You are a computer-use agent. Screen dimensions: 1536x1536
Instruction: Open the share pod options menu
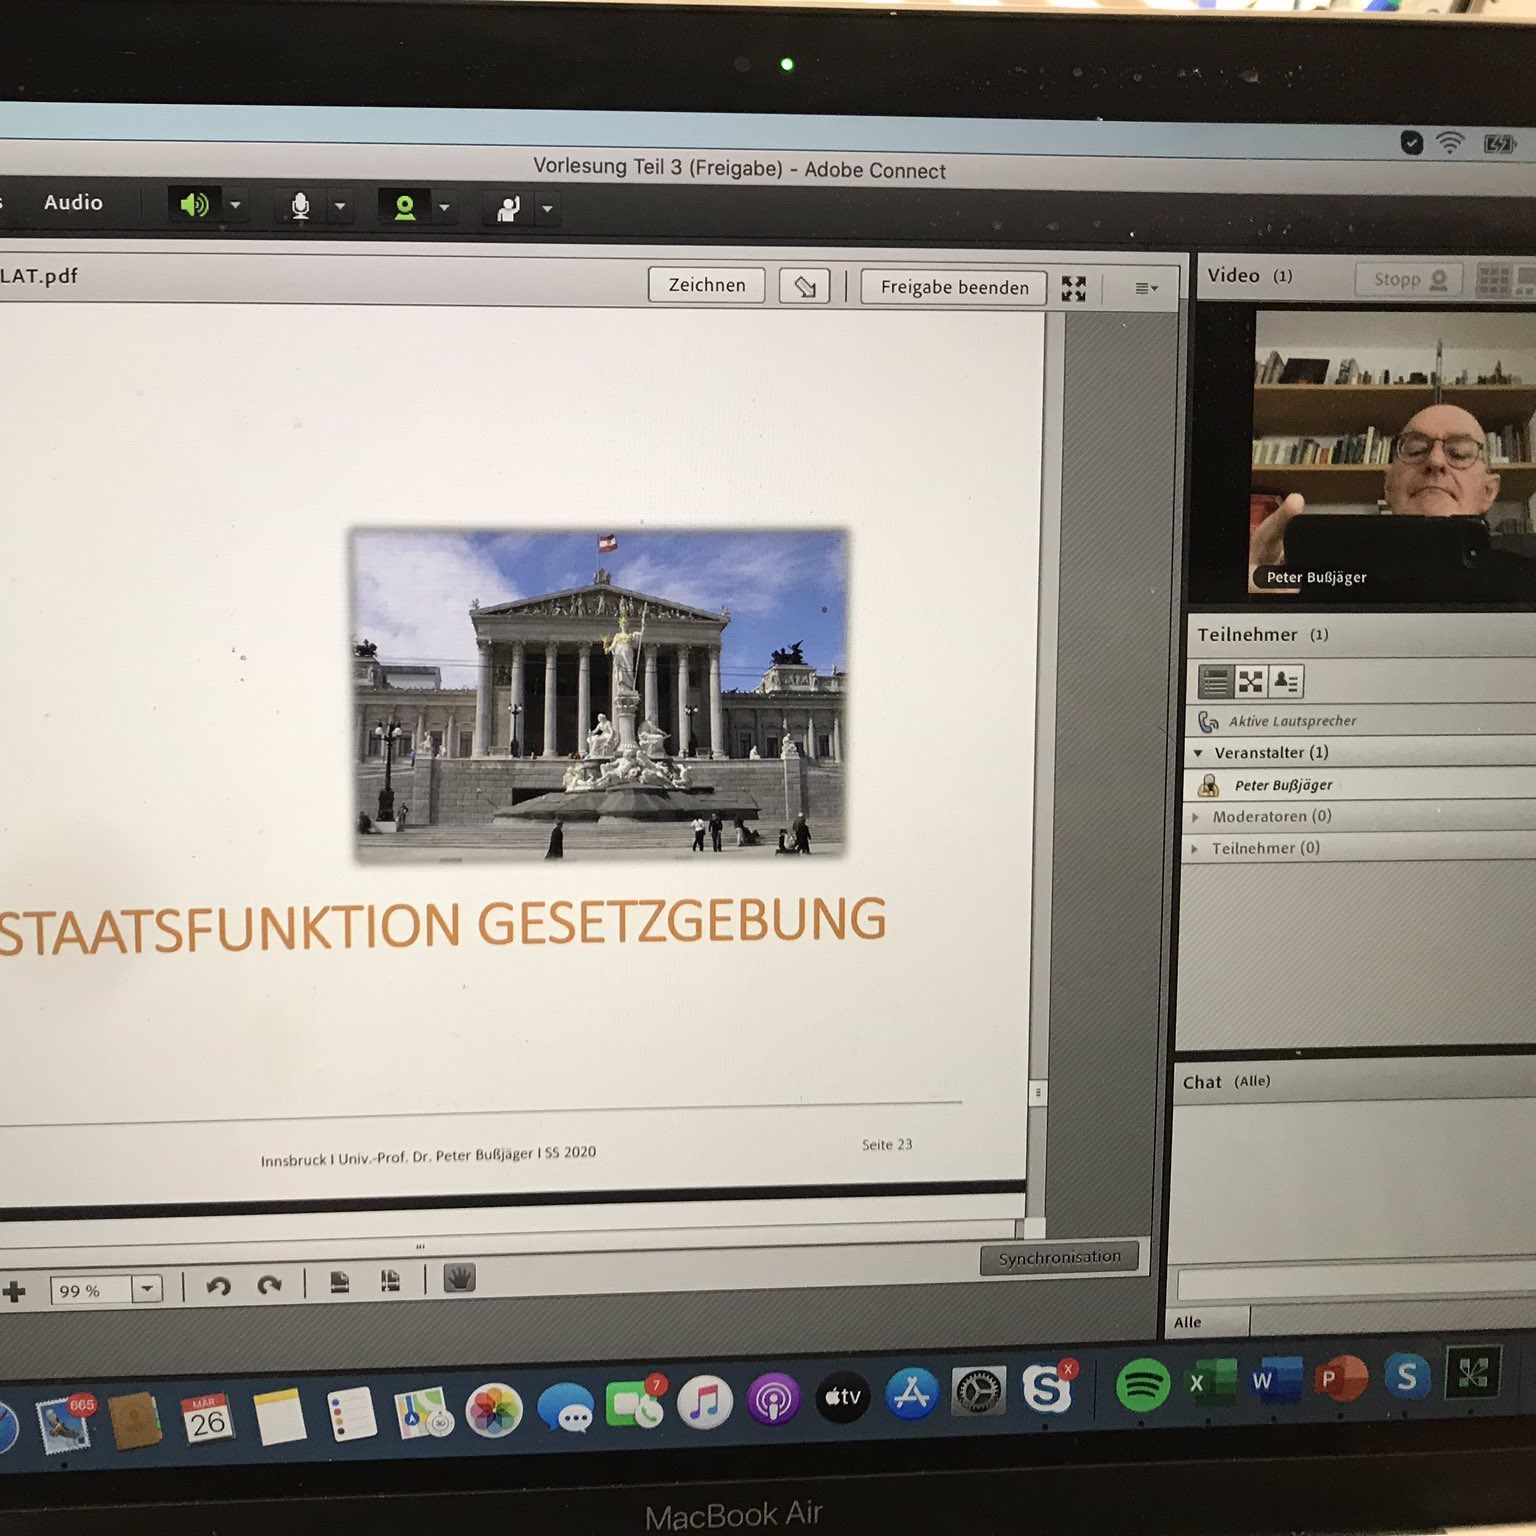pyautogui.click(x=1146, y=289)
